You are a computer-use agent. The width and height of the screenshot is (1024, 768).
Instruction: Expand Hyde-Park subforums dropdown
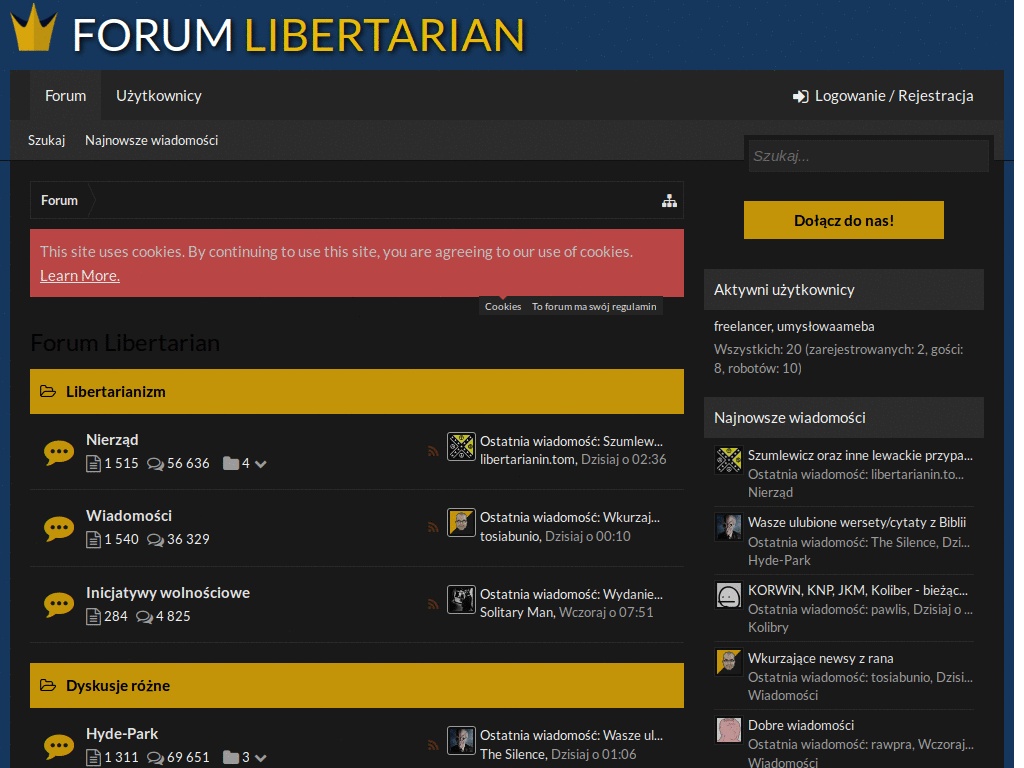[261, 758]
